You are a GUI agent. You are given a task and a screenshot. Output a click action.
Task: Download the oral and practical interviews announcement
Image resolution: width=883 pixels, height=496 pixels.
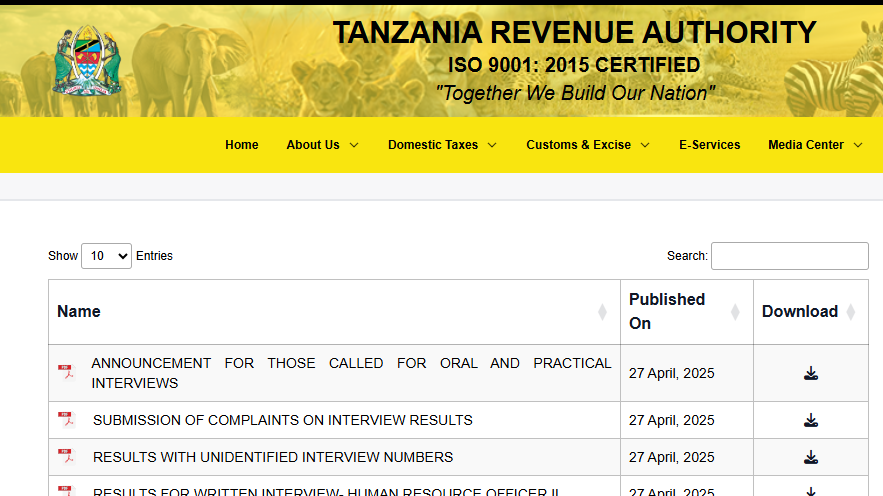click(x=811, y=373)
